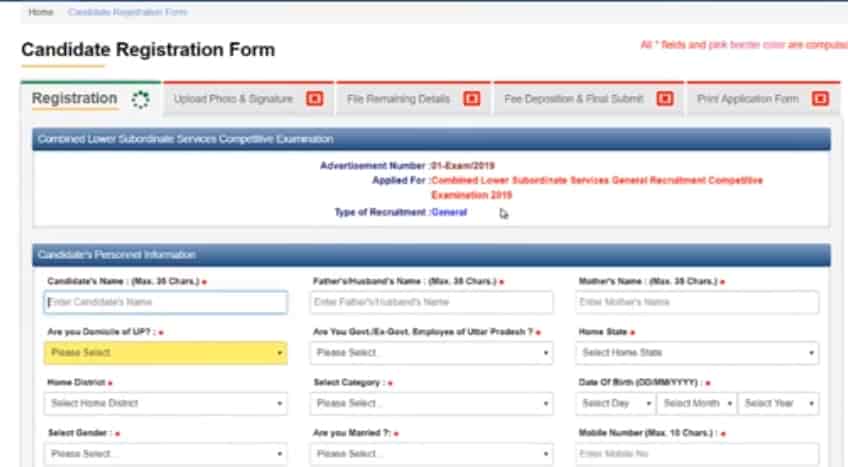Click red X icon beside Fee Deposition tab
Image resolution: width=848 pixels, height=467 pixels.
tap(664, 99)
